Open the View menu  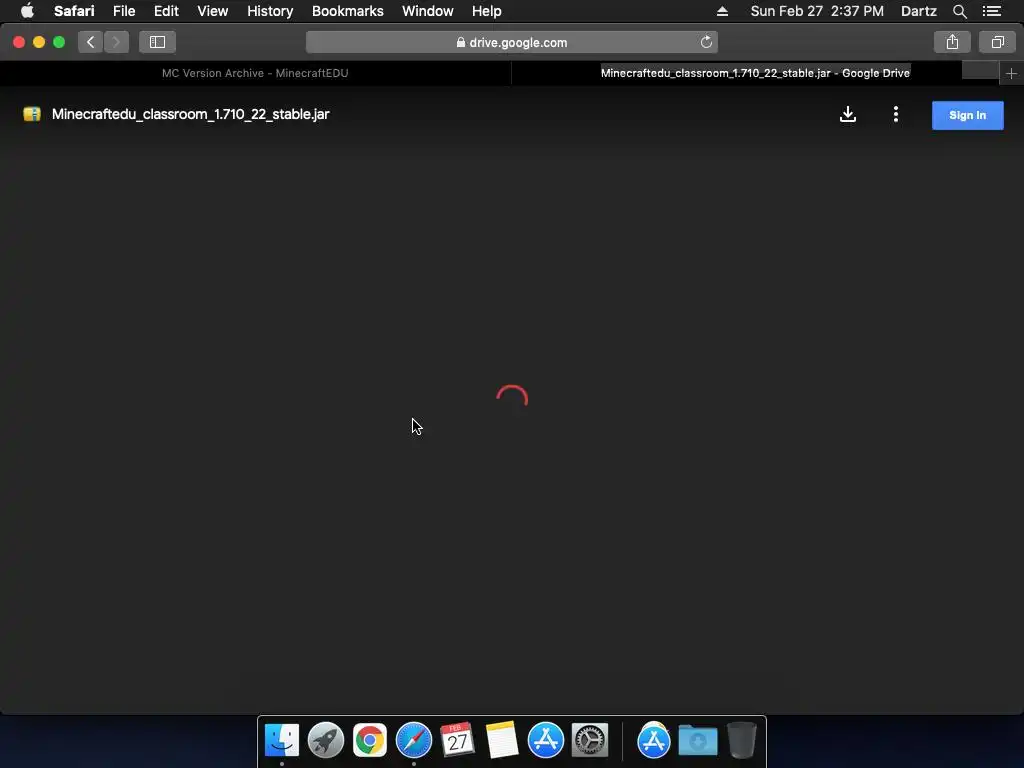click(x=213, y=11)
